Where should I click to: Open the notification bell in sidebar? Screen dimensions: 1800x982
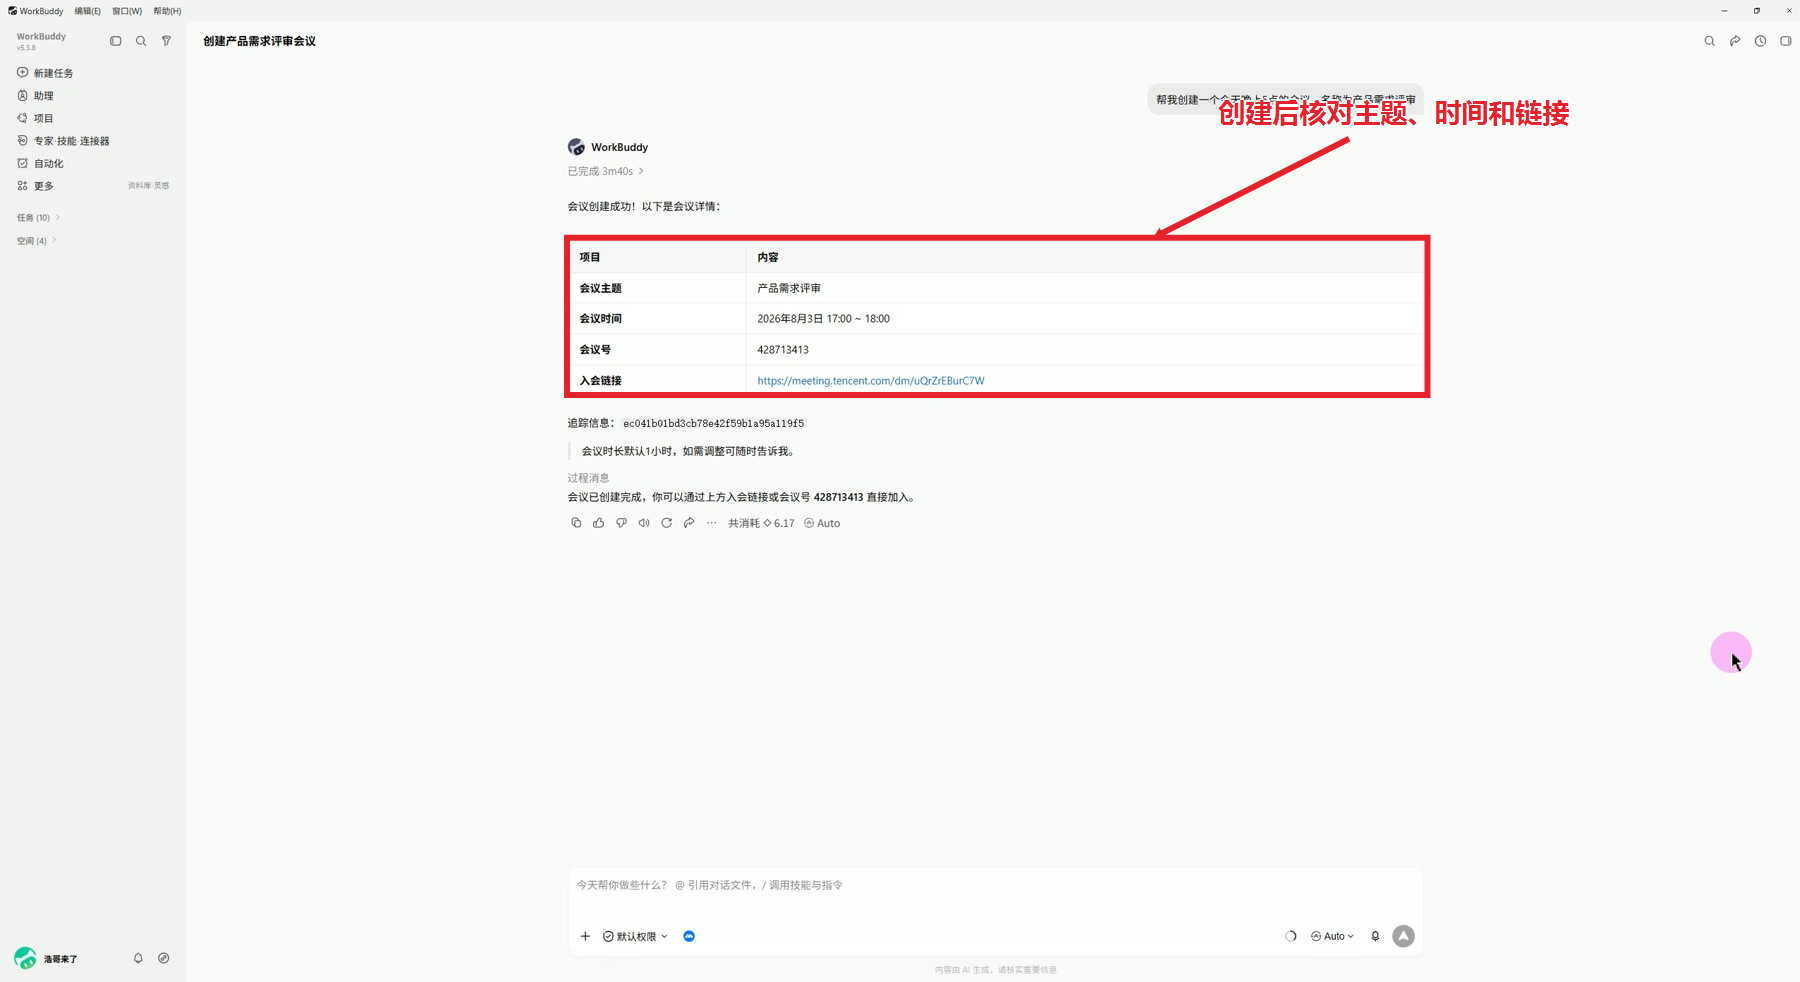click(138, 958)
